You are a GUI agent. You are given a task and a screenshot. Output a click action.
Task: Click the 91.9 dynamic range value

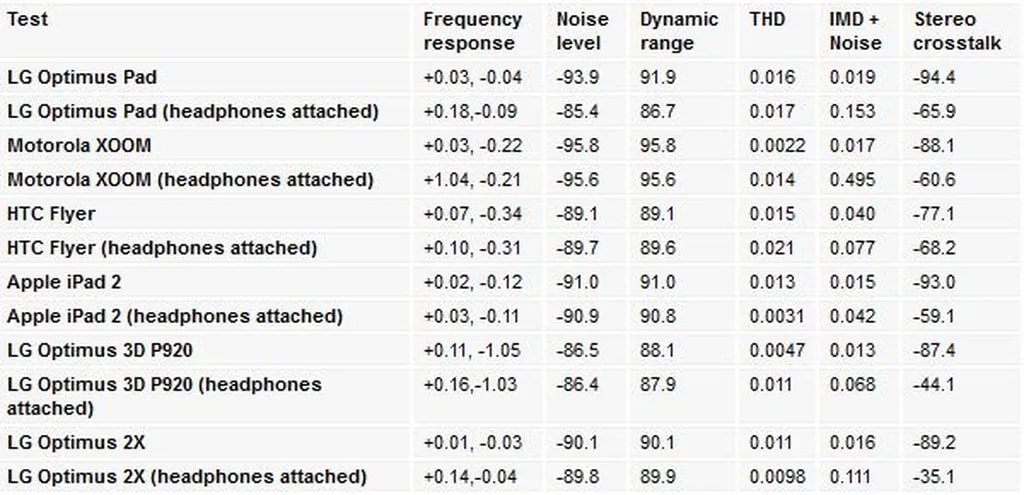click(x=658, y=77)
